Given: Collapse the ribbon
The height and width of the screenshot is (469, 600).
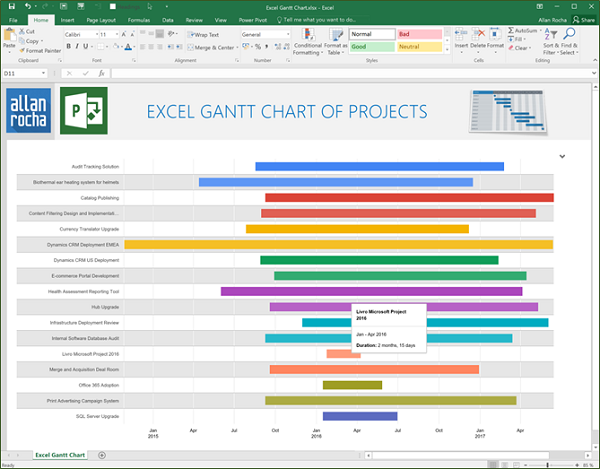Looking at the screenshot, I should point(595,60).
